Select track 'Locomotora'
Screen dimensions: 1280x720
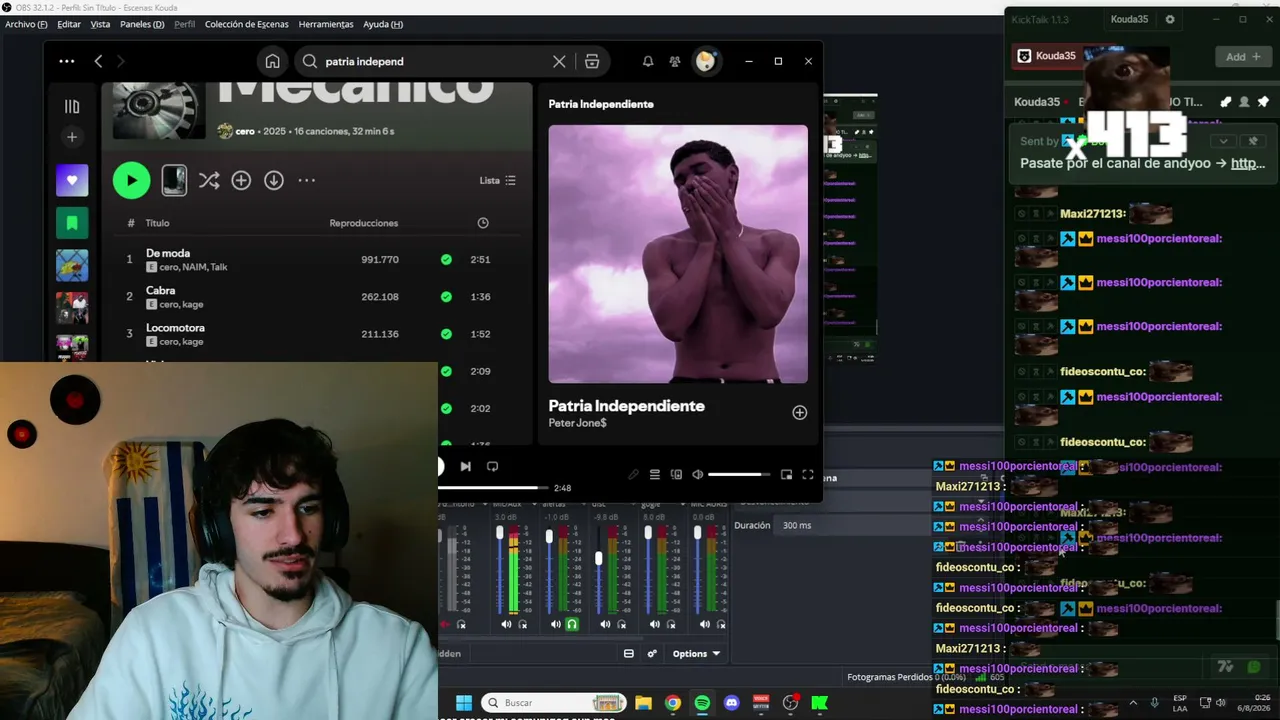(175, 328)
